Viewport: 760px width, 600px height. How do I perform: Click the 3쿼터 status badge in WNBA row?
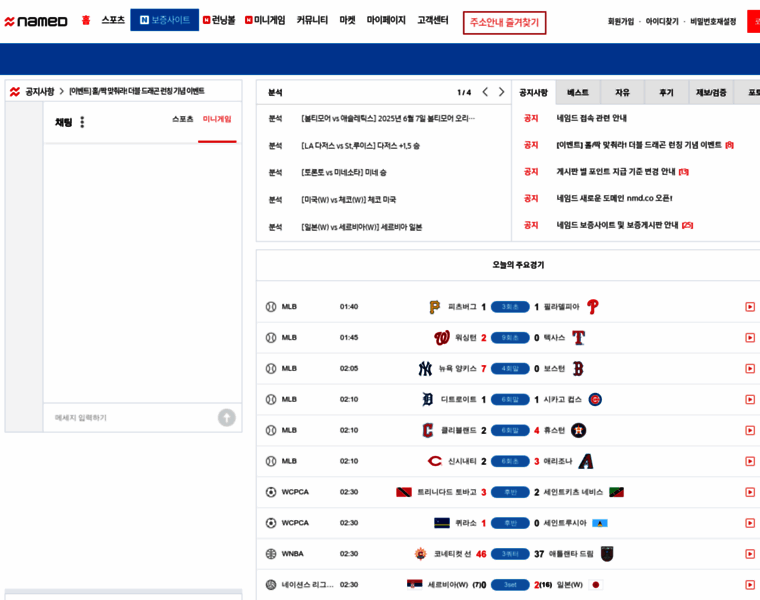coord(510,554)
